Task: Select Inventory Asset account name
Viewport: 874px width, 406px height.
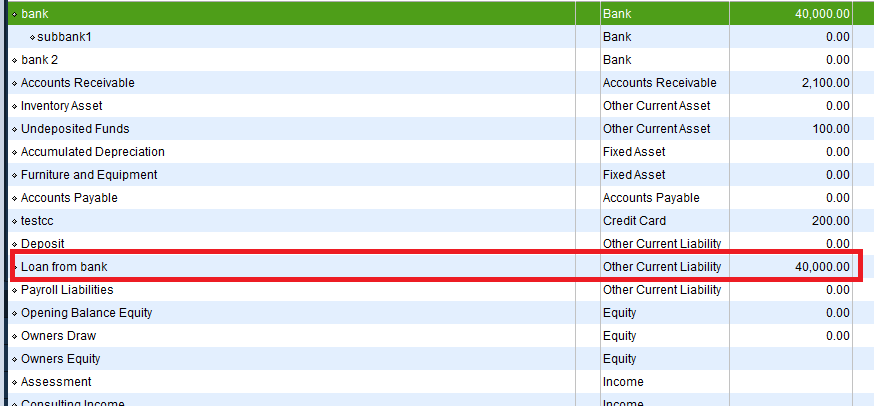Action: [61, 105]
